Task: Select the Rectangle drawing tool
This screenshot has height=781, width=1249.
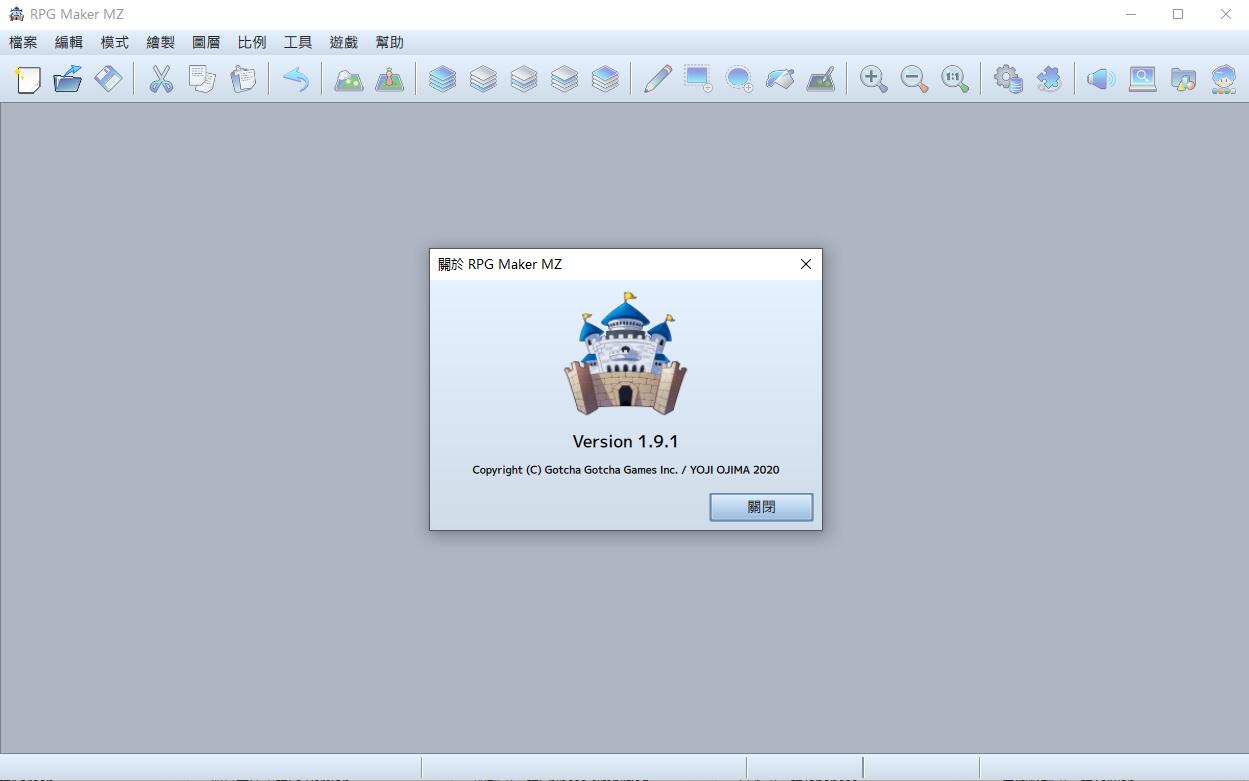Action: click(x=698, y=79)
